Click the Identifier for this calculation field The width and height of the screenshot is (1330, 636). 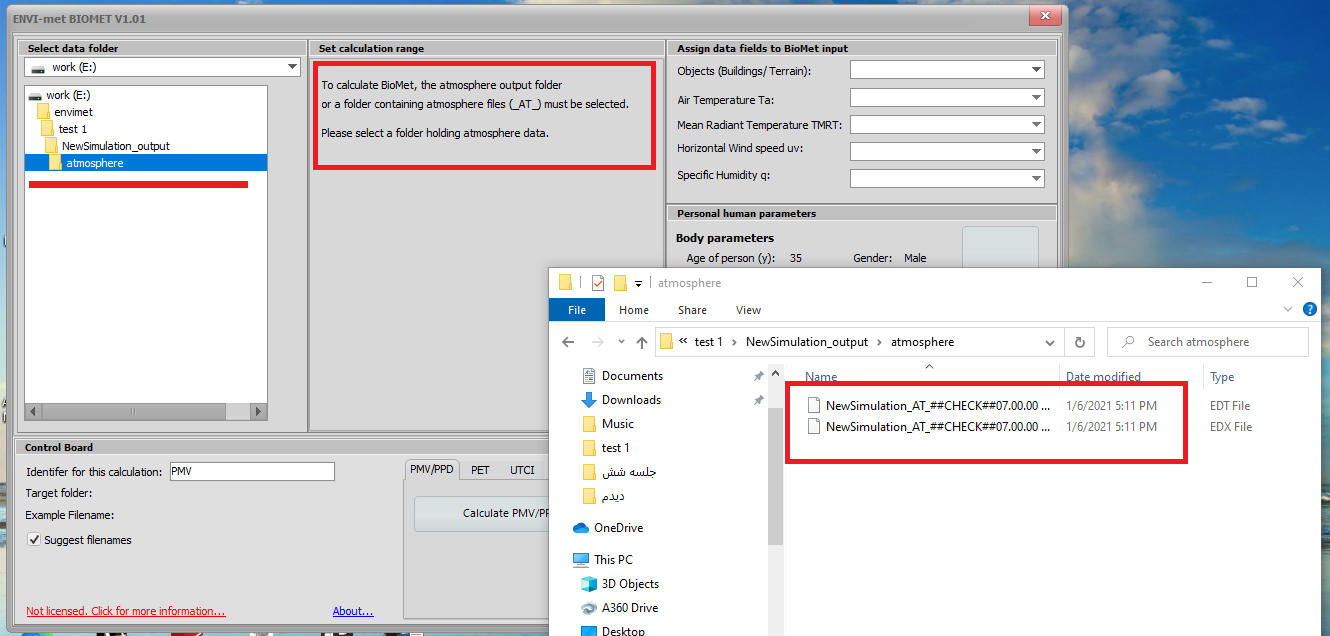coord(252,471)
